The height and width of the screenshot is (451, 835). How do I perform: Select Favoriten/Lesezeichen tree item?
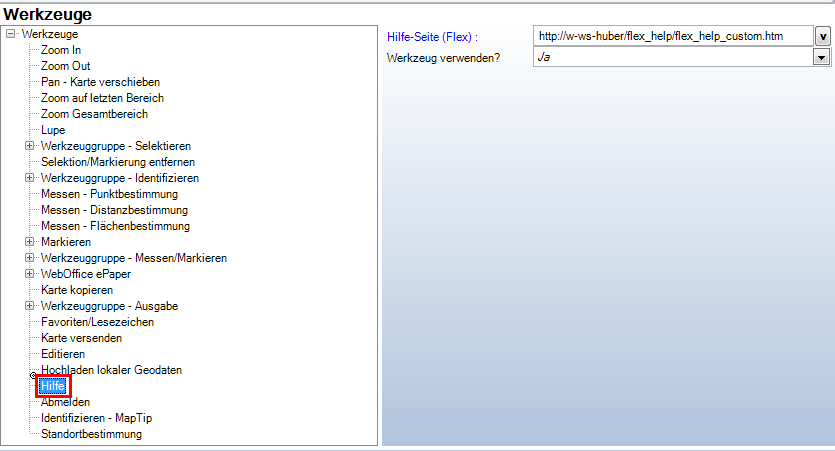pos(97,322)
